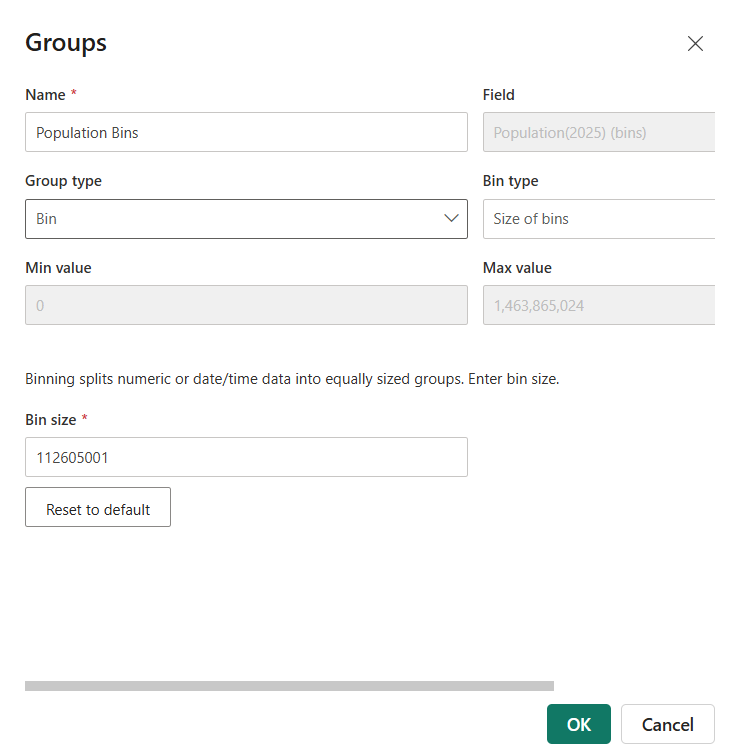Image resolution: width=735 pixels, height=756 pixels.
Task: Click the disabled Min value field showing 0
Action: (246, 305)
